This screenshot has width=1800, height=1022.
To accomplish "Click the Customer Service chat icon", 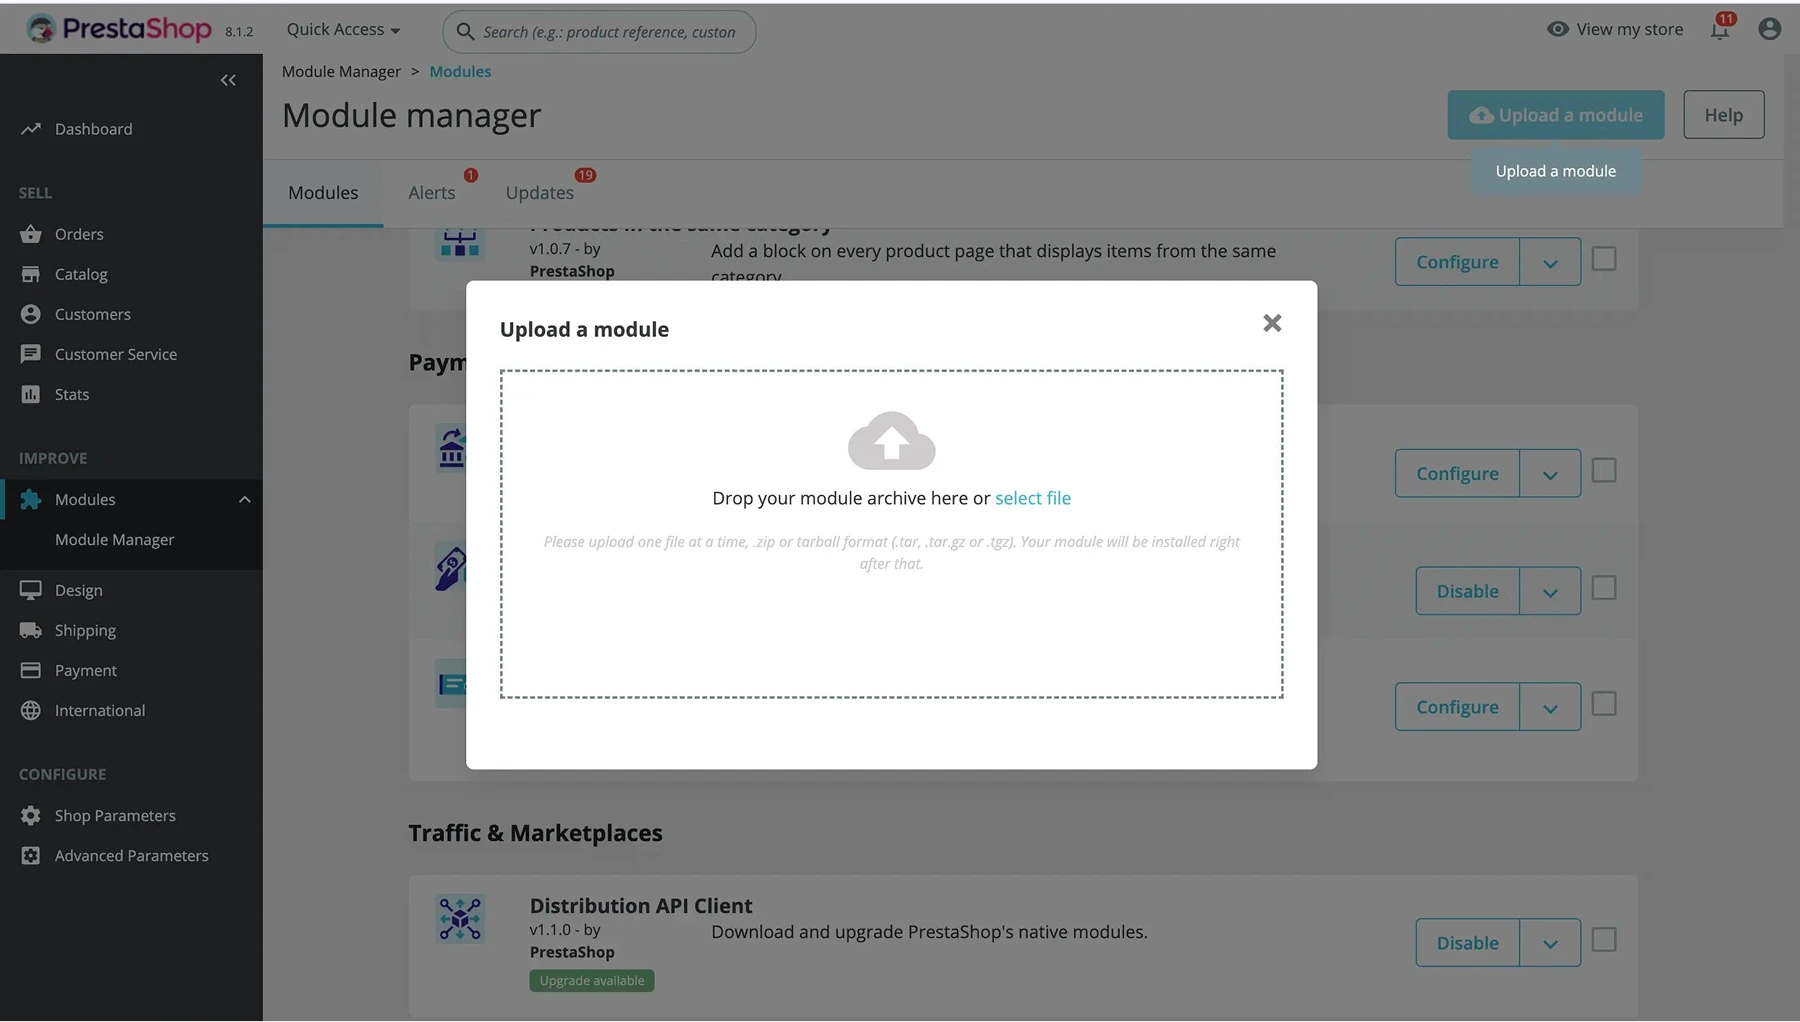I will 31,354.
